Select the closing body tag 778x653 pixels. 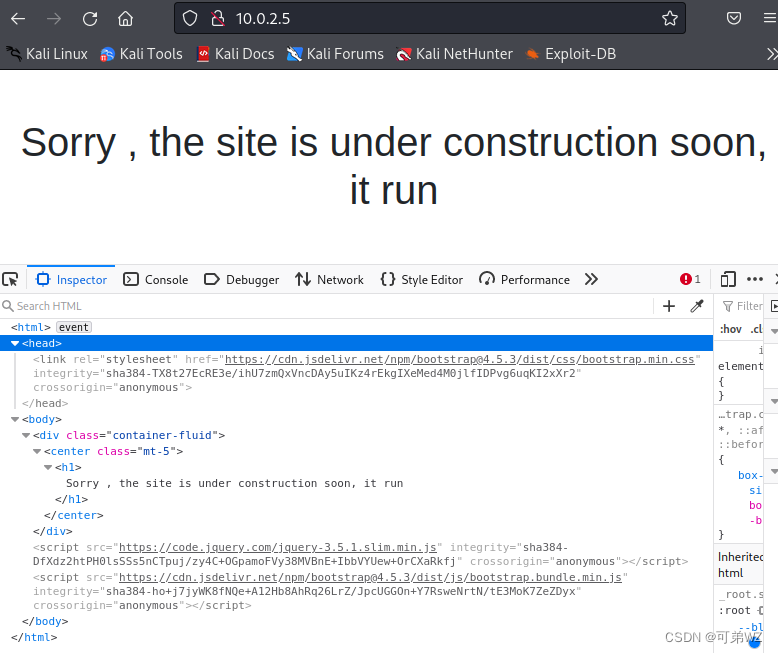click(45, 621)
